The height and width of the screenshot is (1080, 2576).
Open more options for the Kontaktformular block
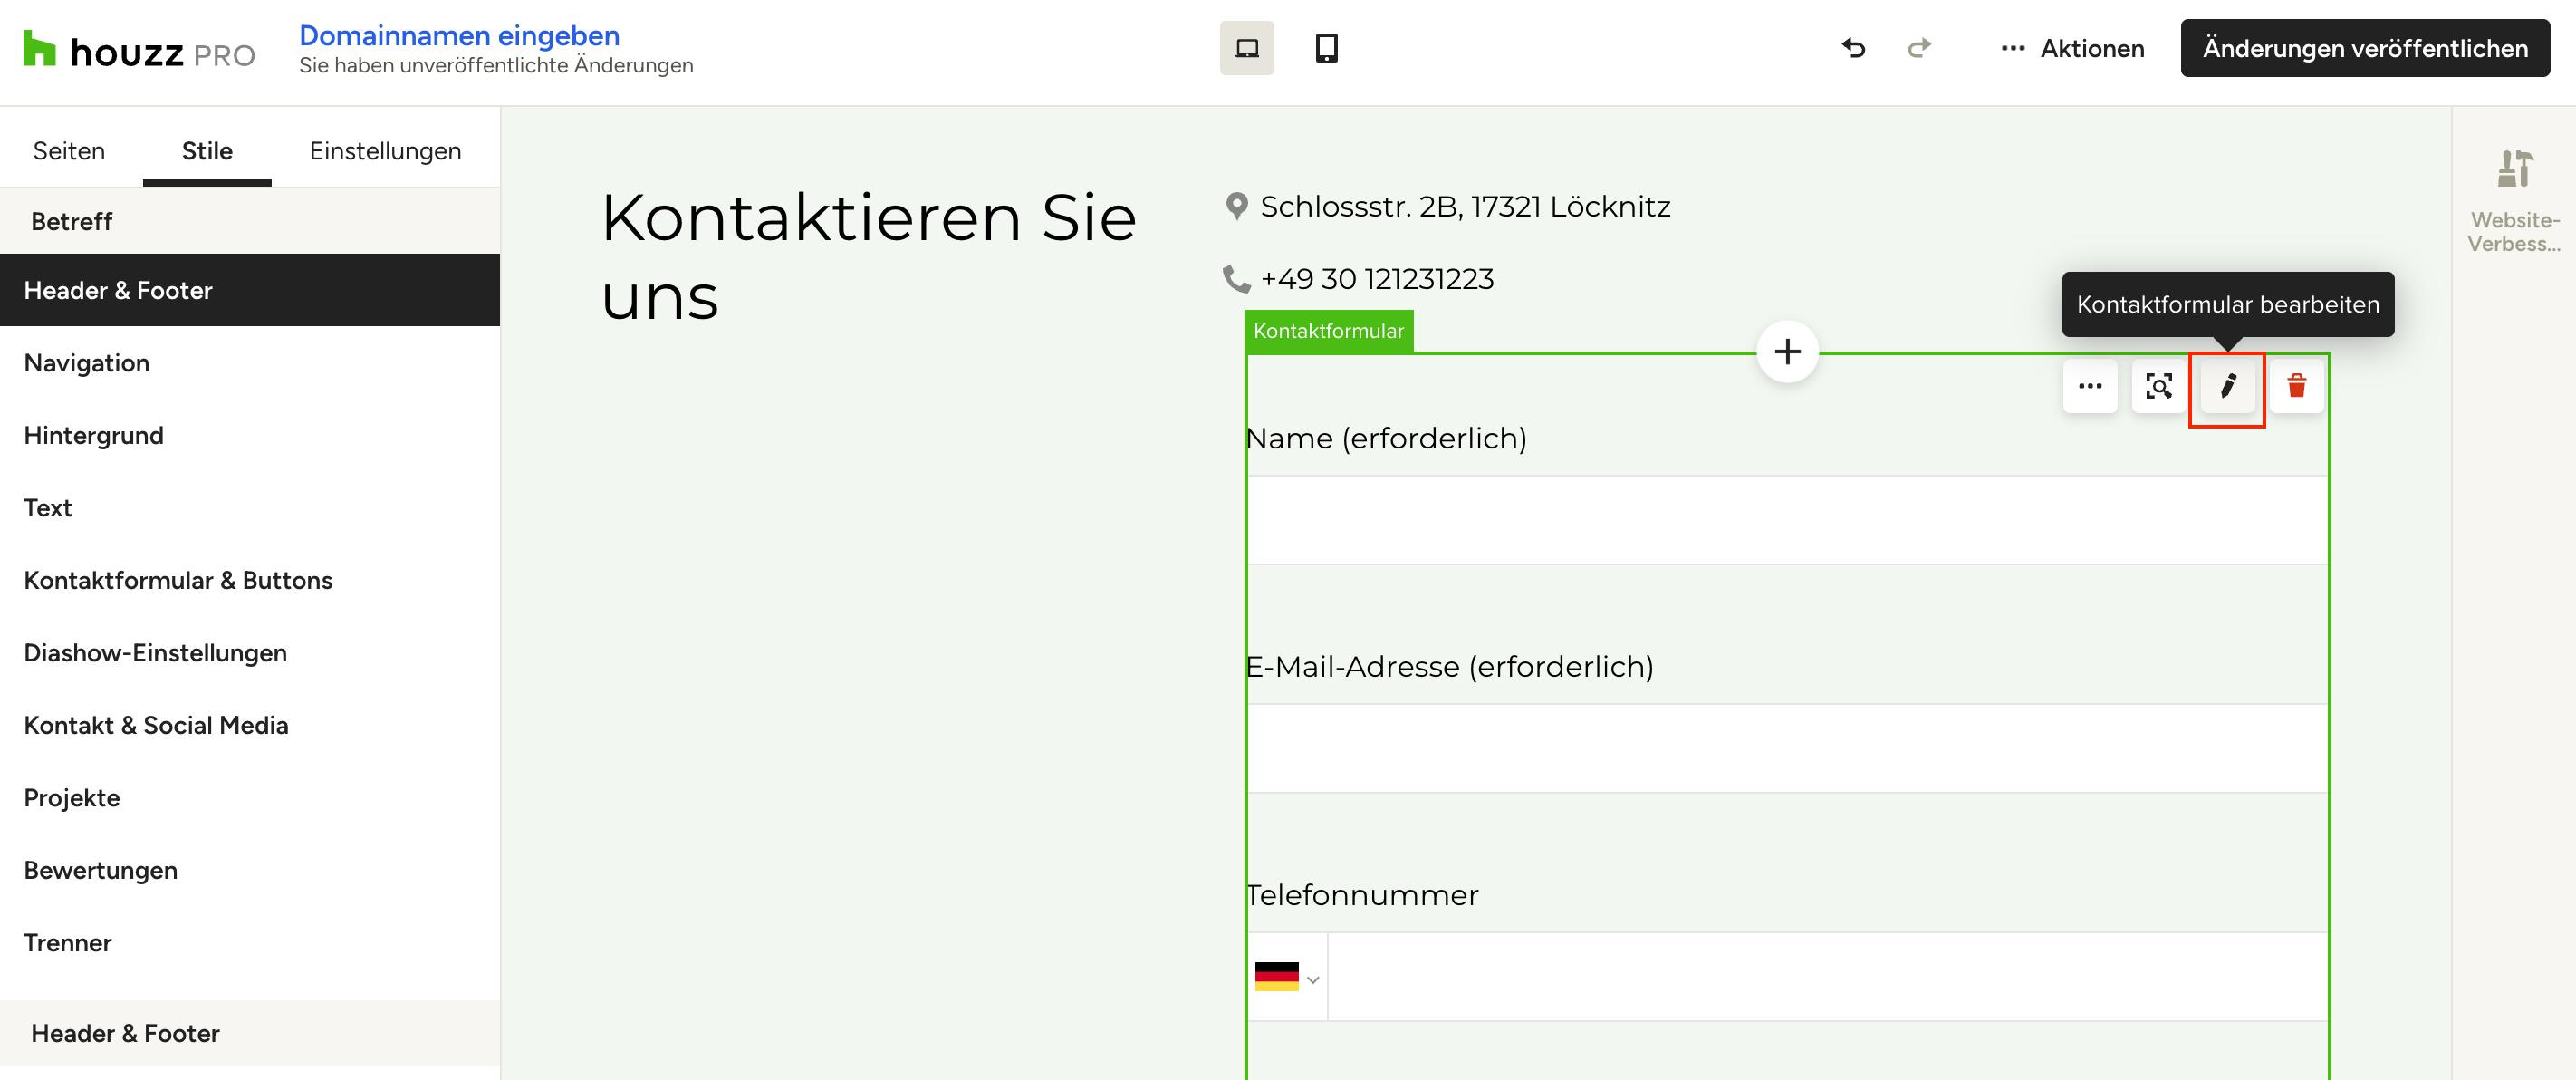coord(2090,386)
